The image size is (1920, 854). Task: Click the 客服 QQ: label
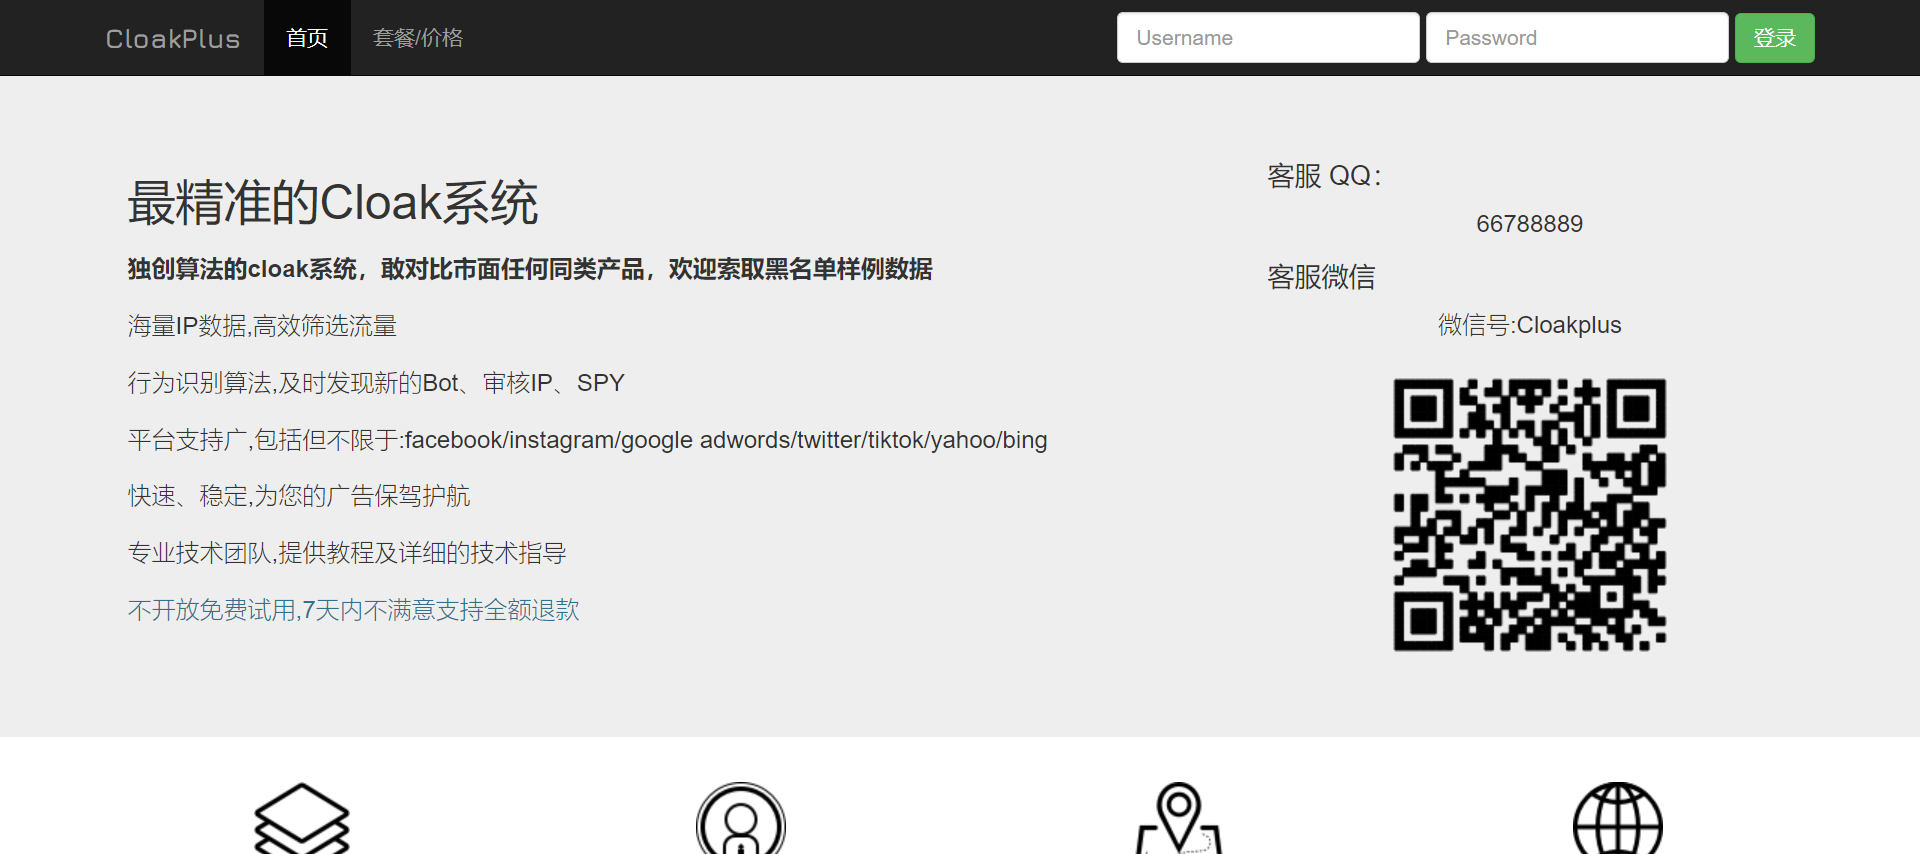click(x=1325, y=176)
